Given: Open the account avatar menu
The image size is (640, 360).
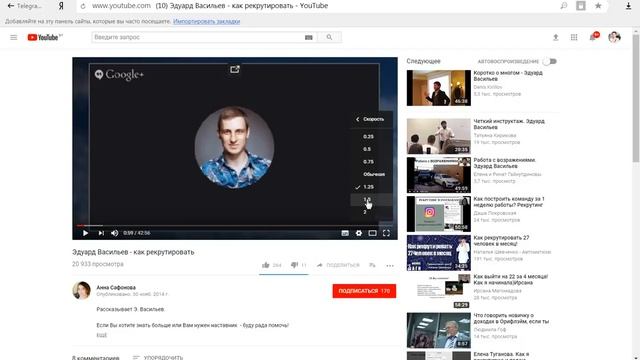Looking at the screenshot, I should point(614,37).
